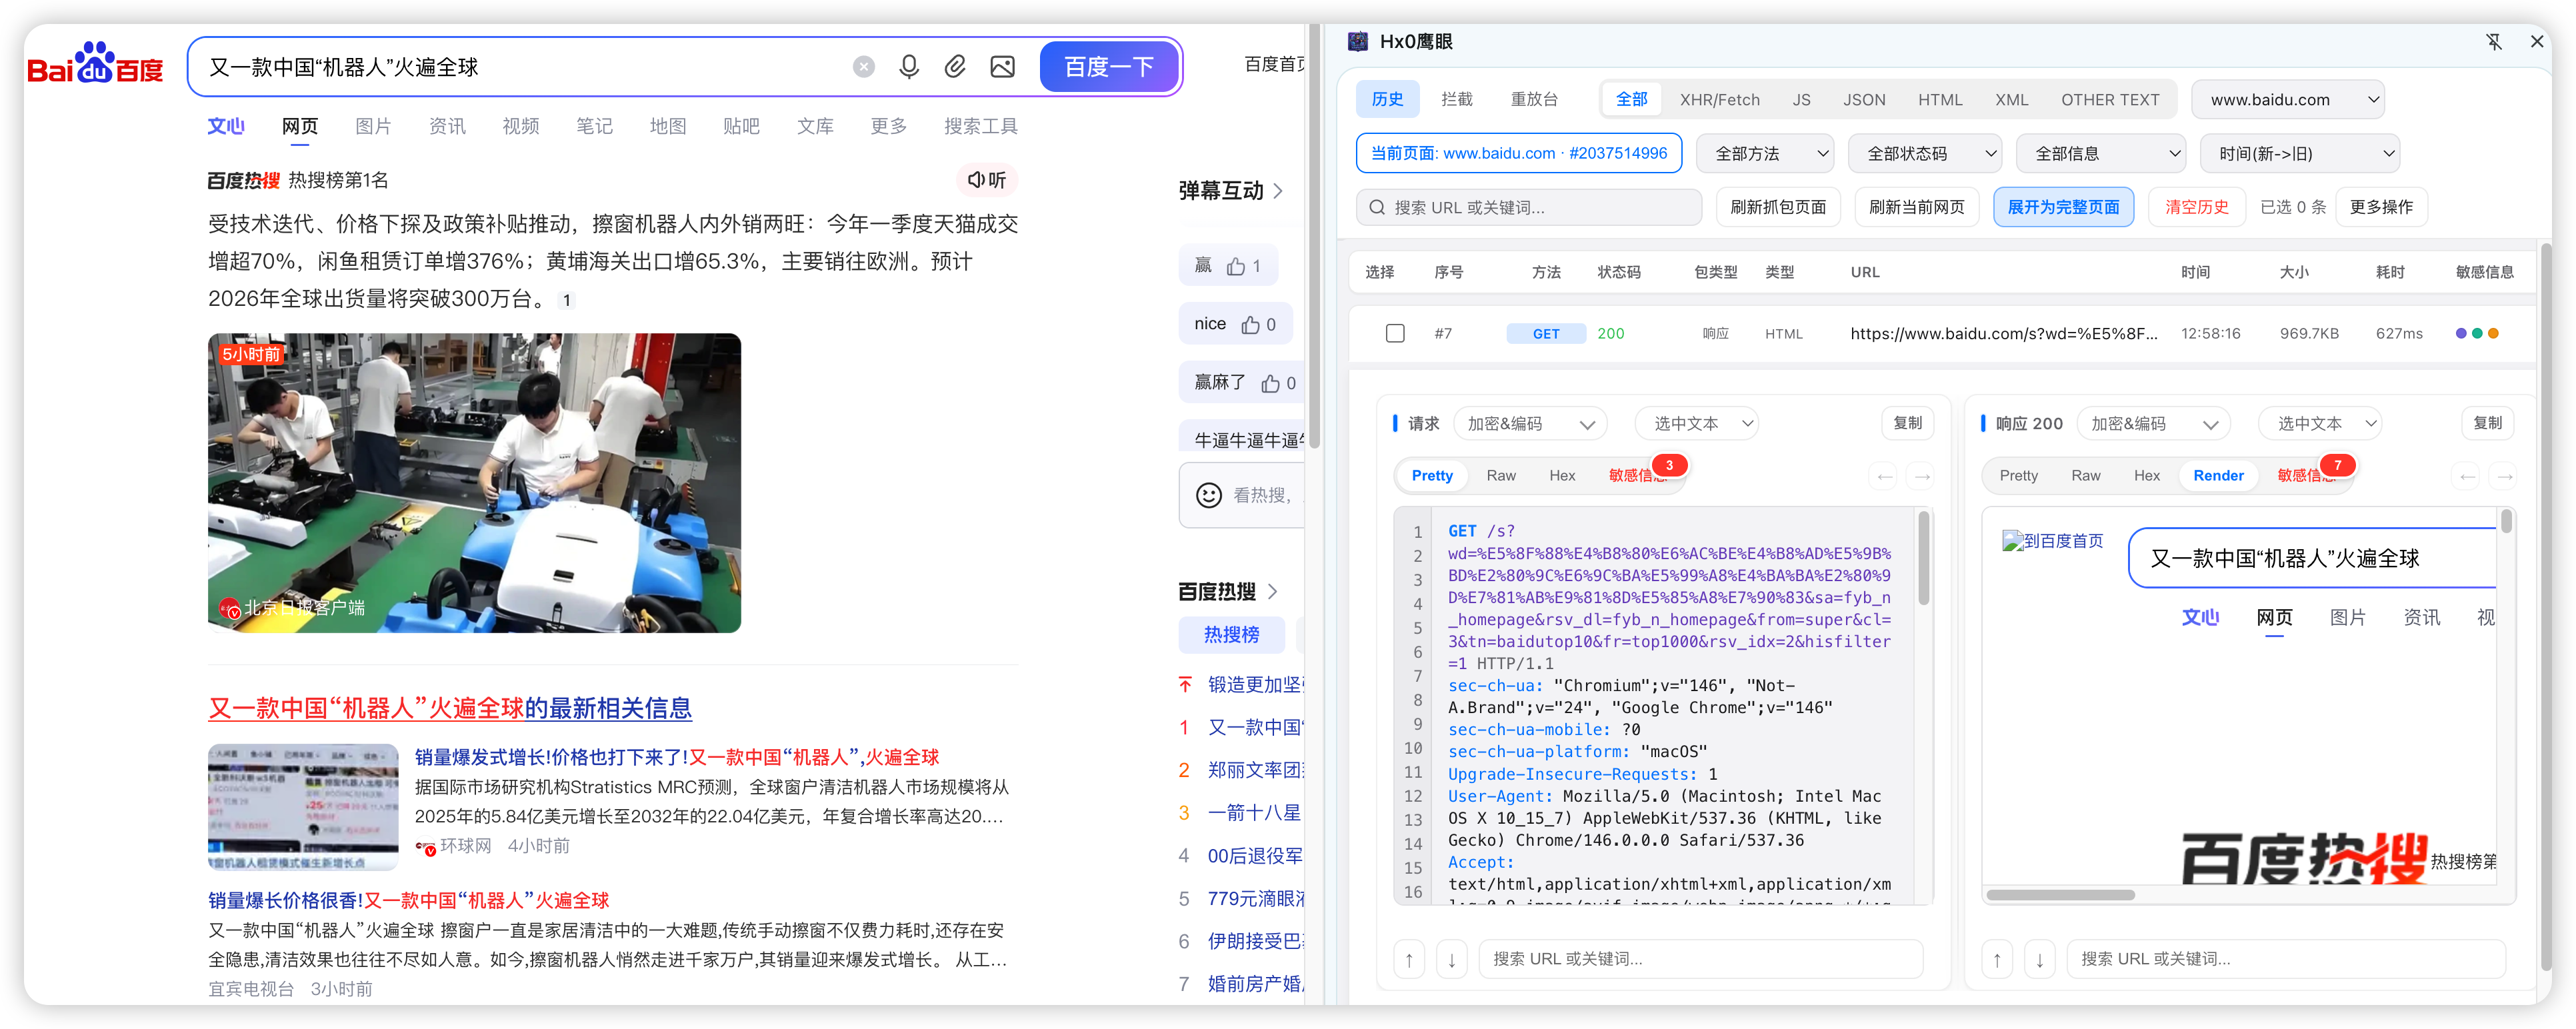
Task: Click the 百度一下 search button
Action: 1108,67
